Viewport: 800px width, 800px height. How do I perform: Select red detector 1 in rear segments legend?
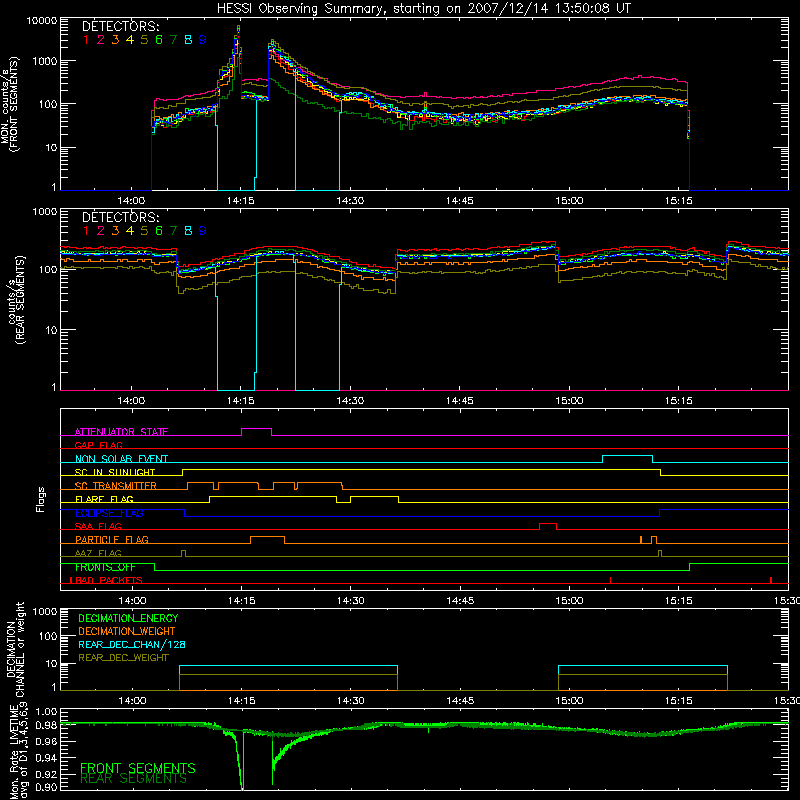tap(86, 231)
